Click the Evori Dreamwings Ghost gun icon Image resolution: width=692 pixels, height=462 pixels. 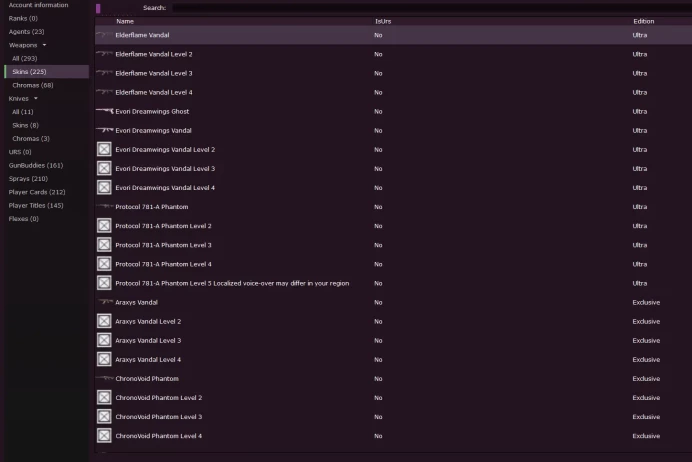coord(105,111)
